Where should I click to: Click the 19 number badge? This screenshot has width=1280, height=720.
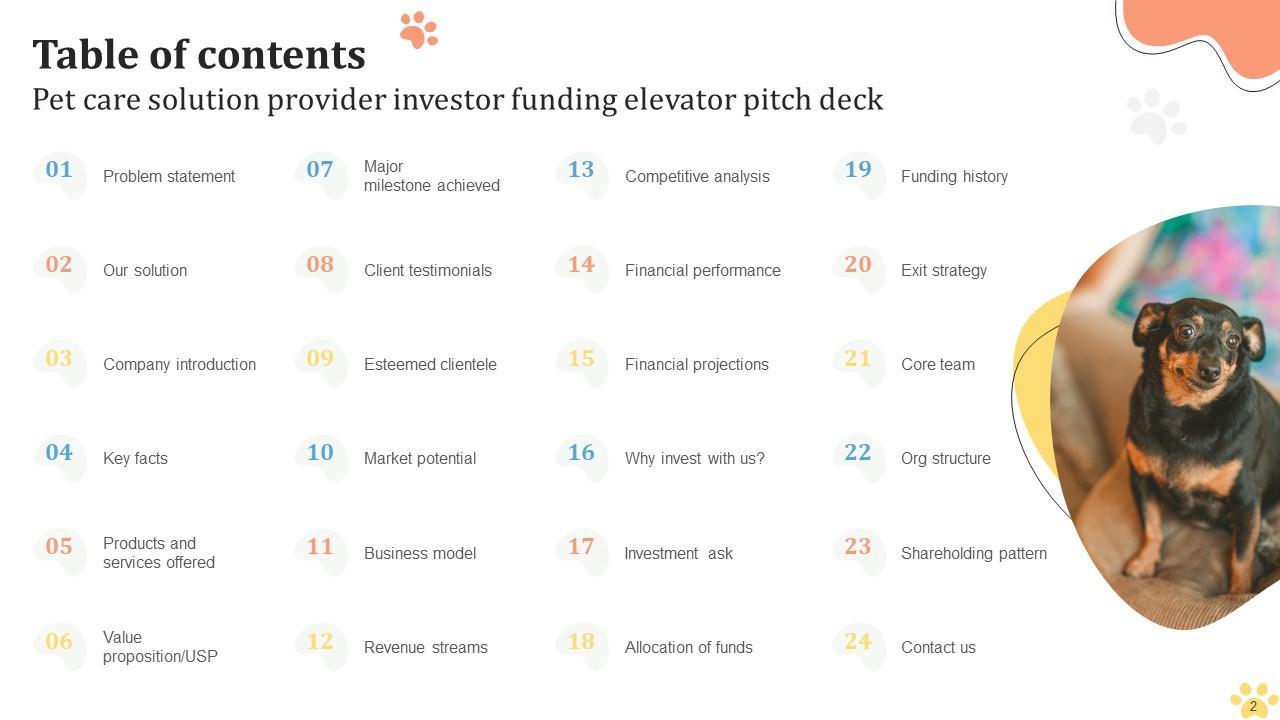[x=858, y=170]
